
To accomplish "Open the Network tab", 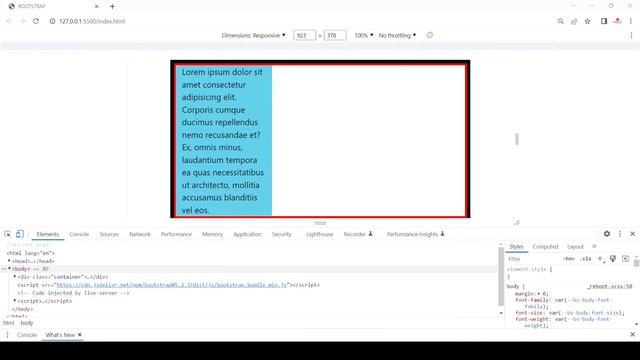I will 140,234.
